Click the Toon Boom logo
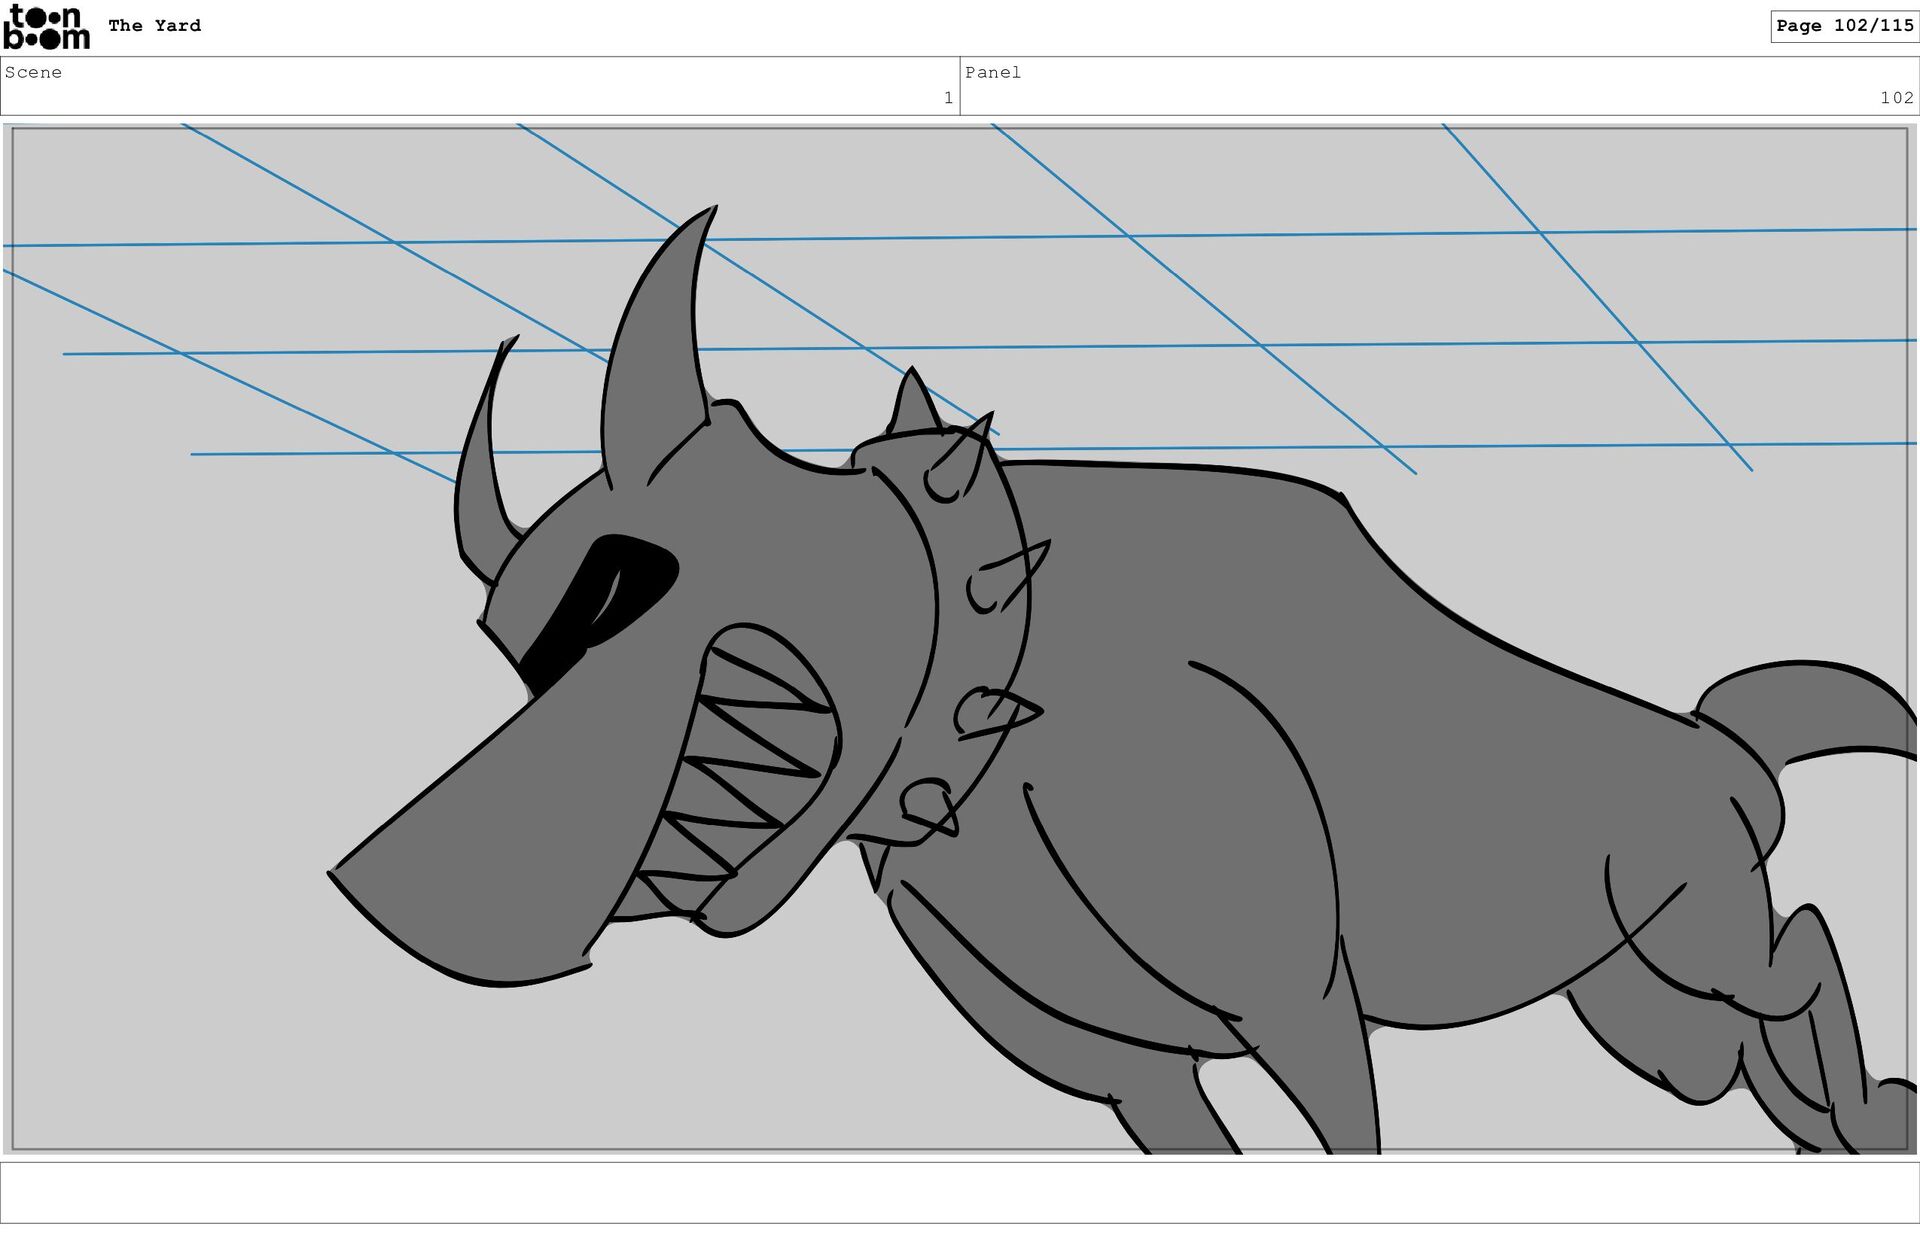This screenshot has height=1242, width=1920. tap(47, 27)
